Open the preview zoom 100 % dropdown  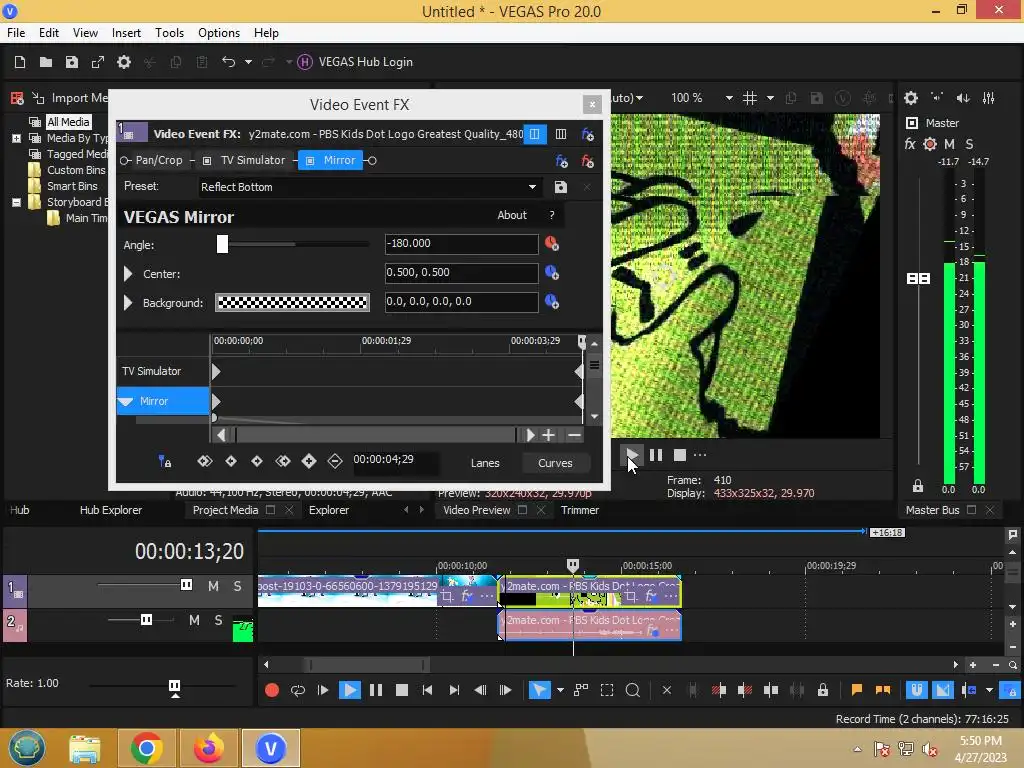tap(729, 98)
